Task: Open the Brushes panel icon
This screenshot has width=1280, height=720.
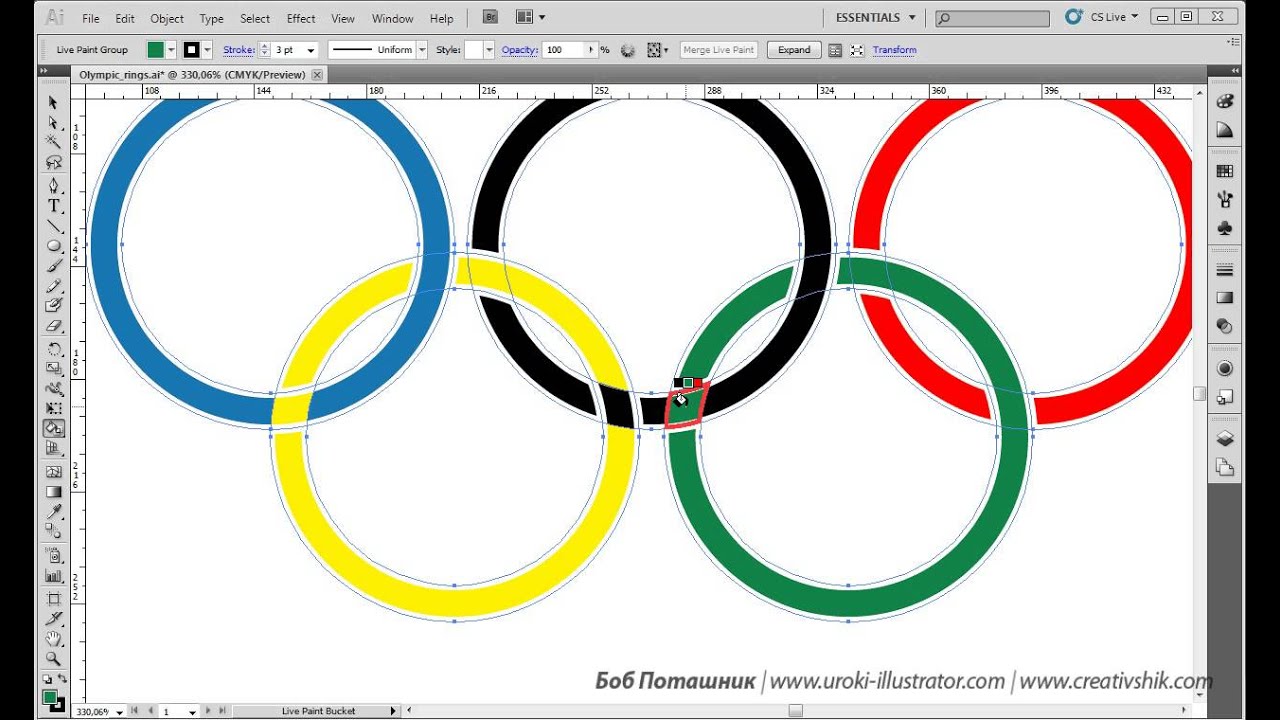Action: tap(1224, 200)
